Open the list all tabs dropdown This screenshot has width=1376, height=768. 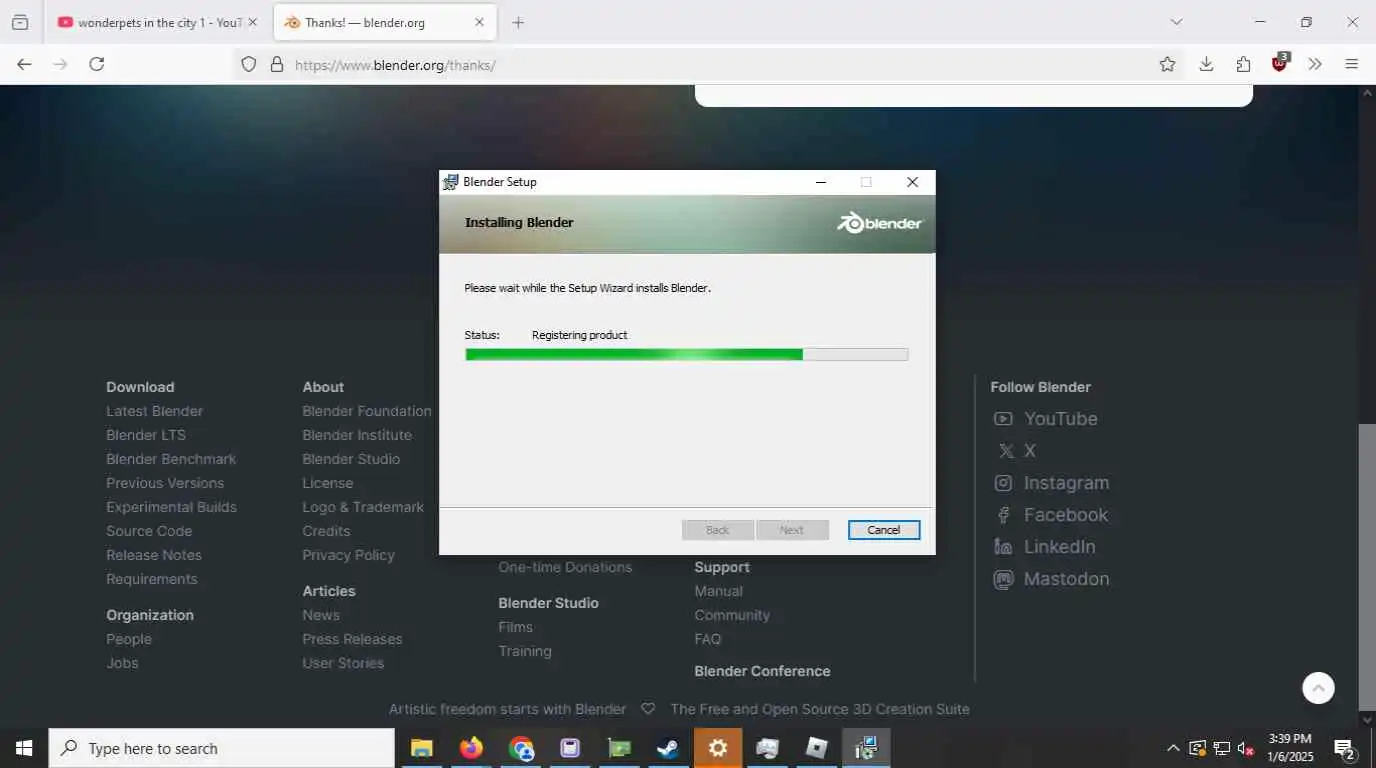click(1176, 22)
